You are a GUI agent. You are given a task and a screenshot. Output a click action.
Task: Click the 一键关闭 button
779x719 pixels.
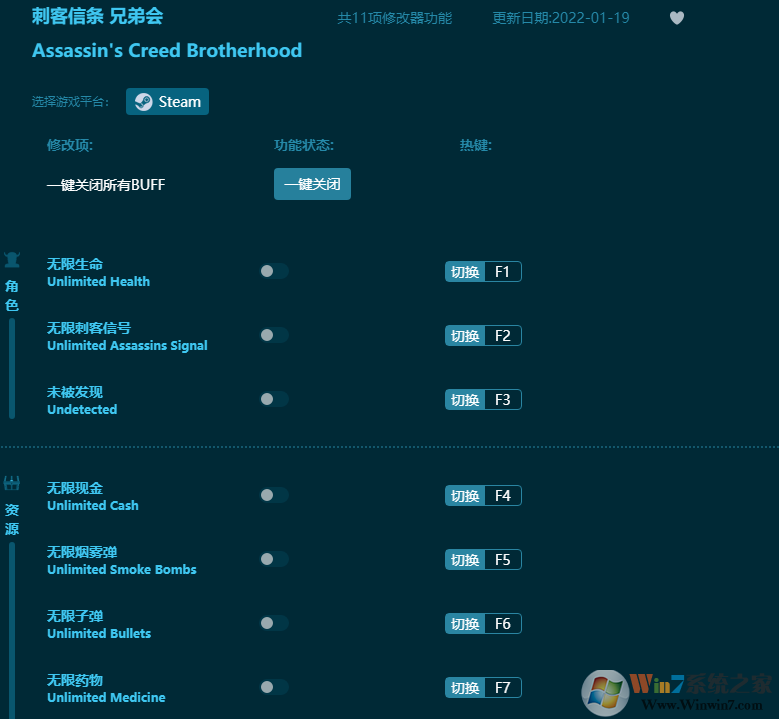tap(312, 184)
